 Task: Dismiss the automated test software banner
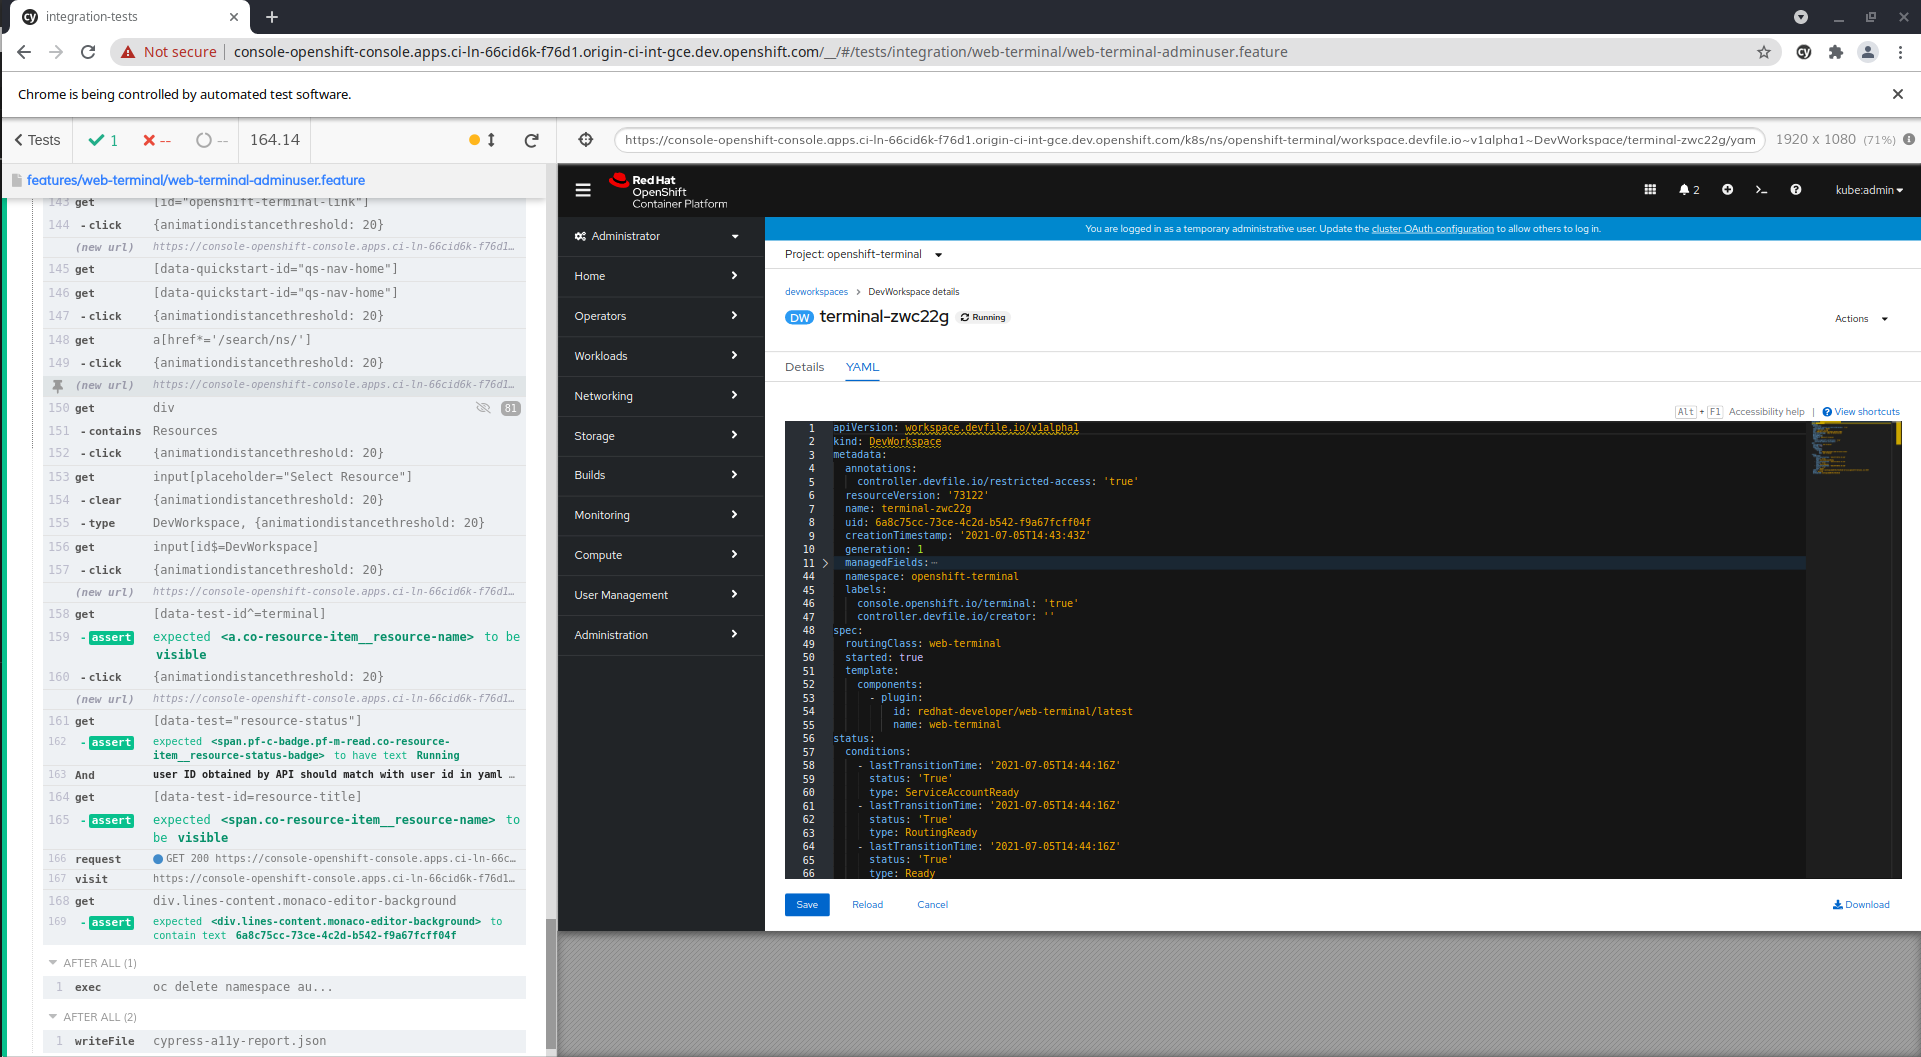[x=1898, y=94]
